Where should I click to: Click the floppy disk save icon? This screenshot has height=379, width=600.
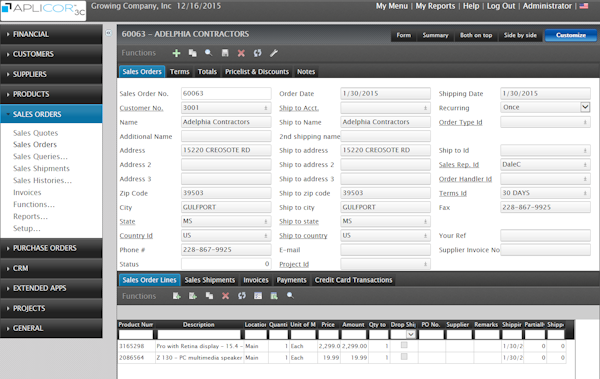(225, 53)
